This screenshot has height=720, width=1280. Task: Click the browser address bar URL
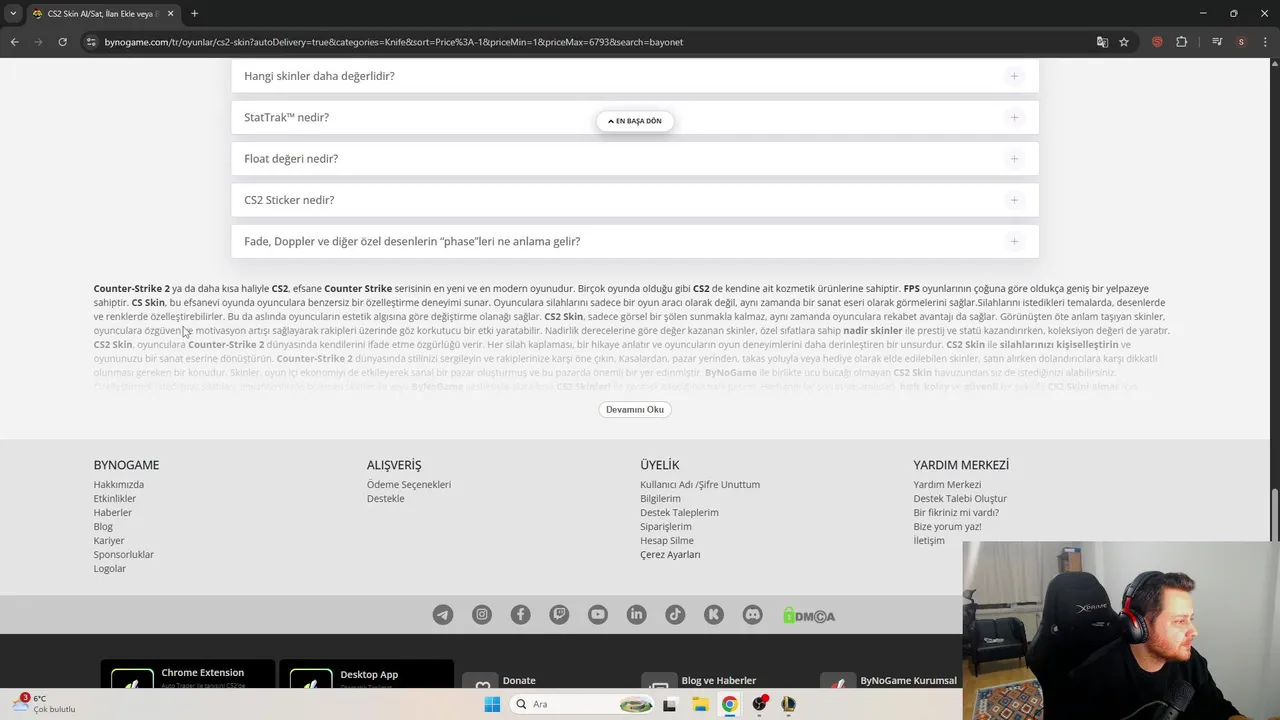coord(394,42)
